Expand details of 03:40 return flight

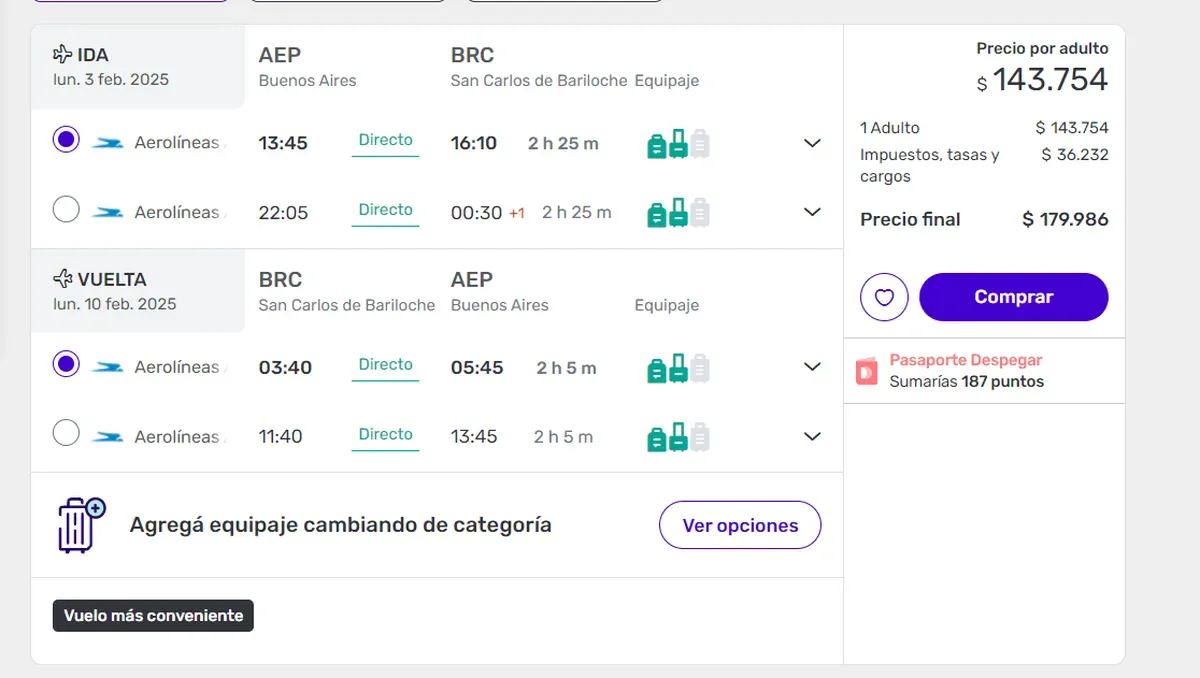[812, 367]
